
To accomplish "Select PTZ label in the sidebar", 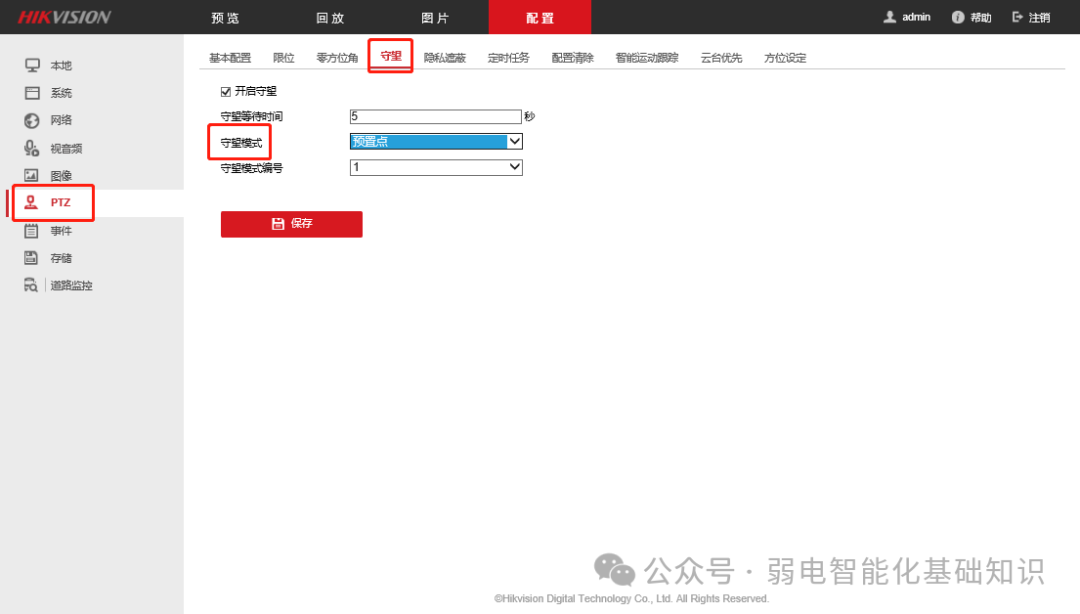I will tap(60, 203).
